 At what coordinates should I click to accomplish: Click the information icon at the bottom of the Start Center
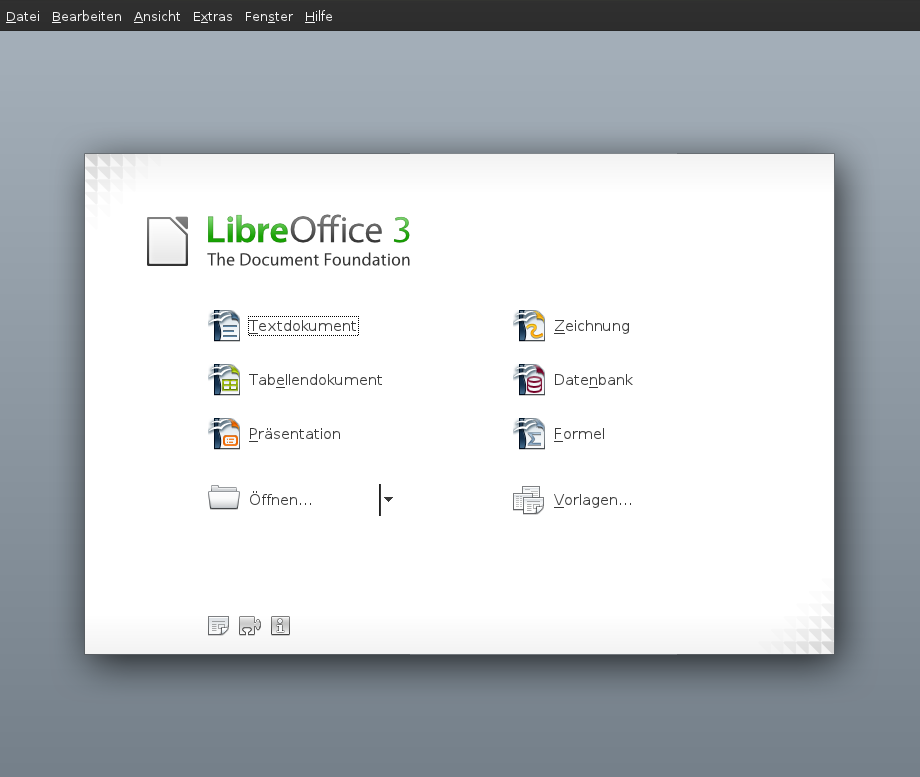[280, 626]
